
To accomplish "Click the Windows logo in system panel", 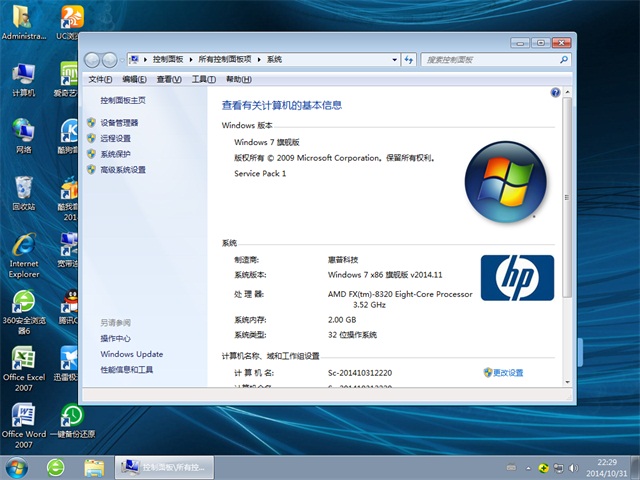I will 505,182.
